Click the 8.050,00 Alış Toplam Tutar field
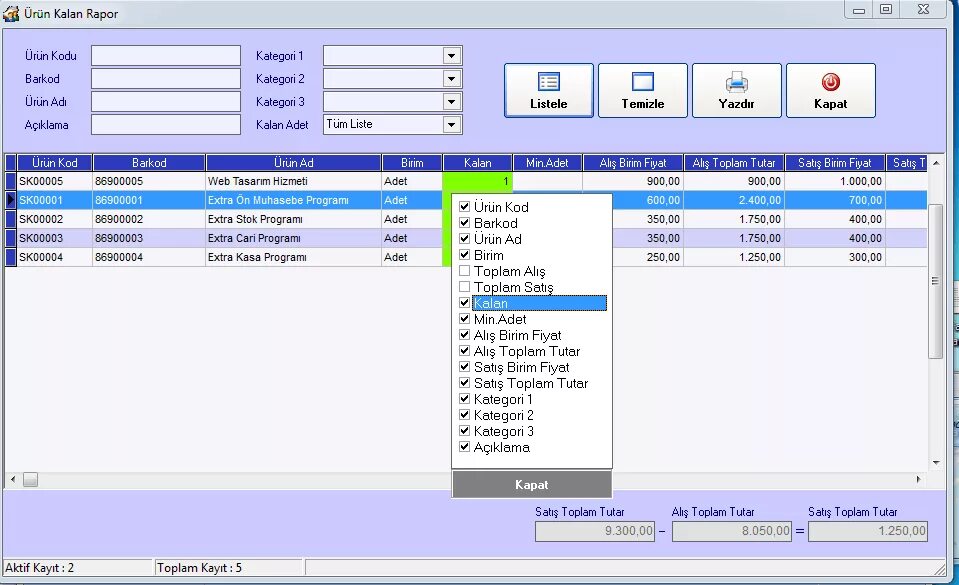Screen dimensions: 959x585 731,531
